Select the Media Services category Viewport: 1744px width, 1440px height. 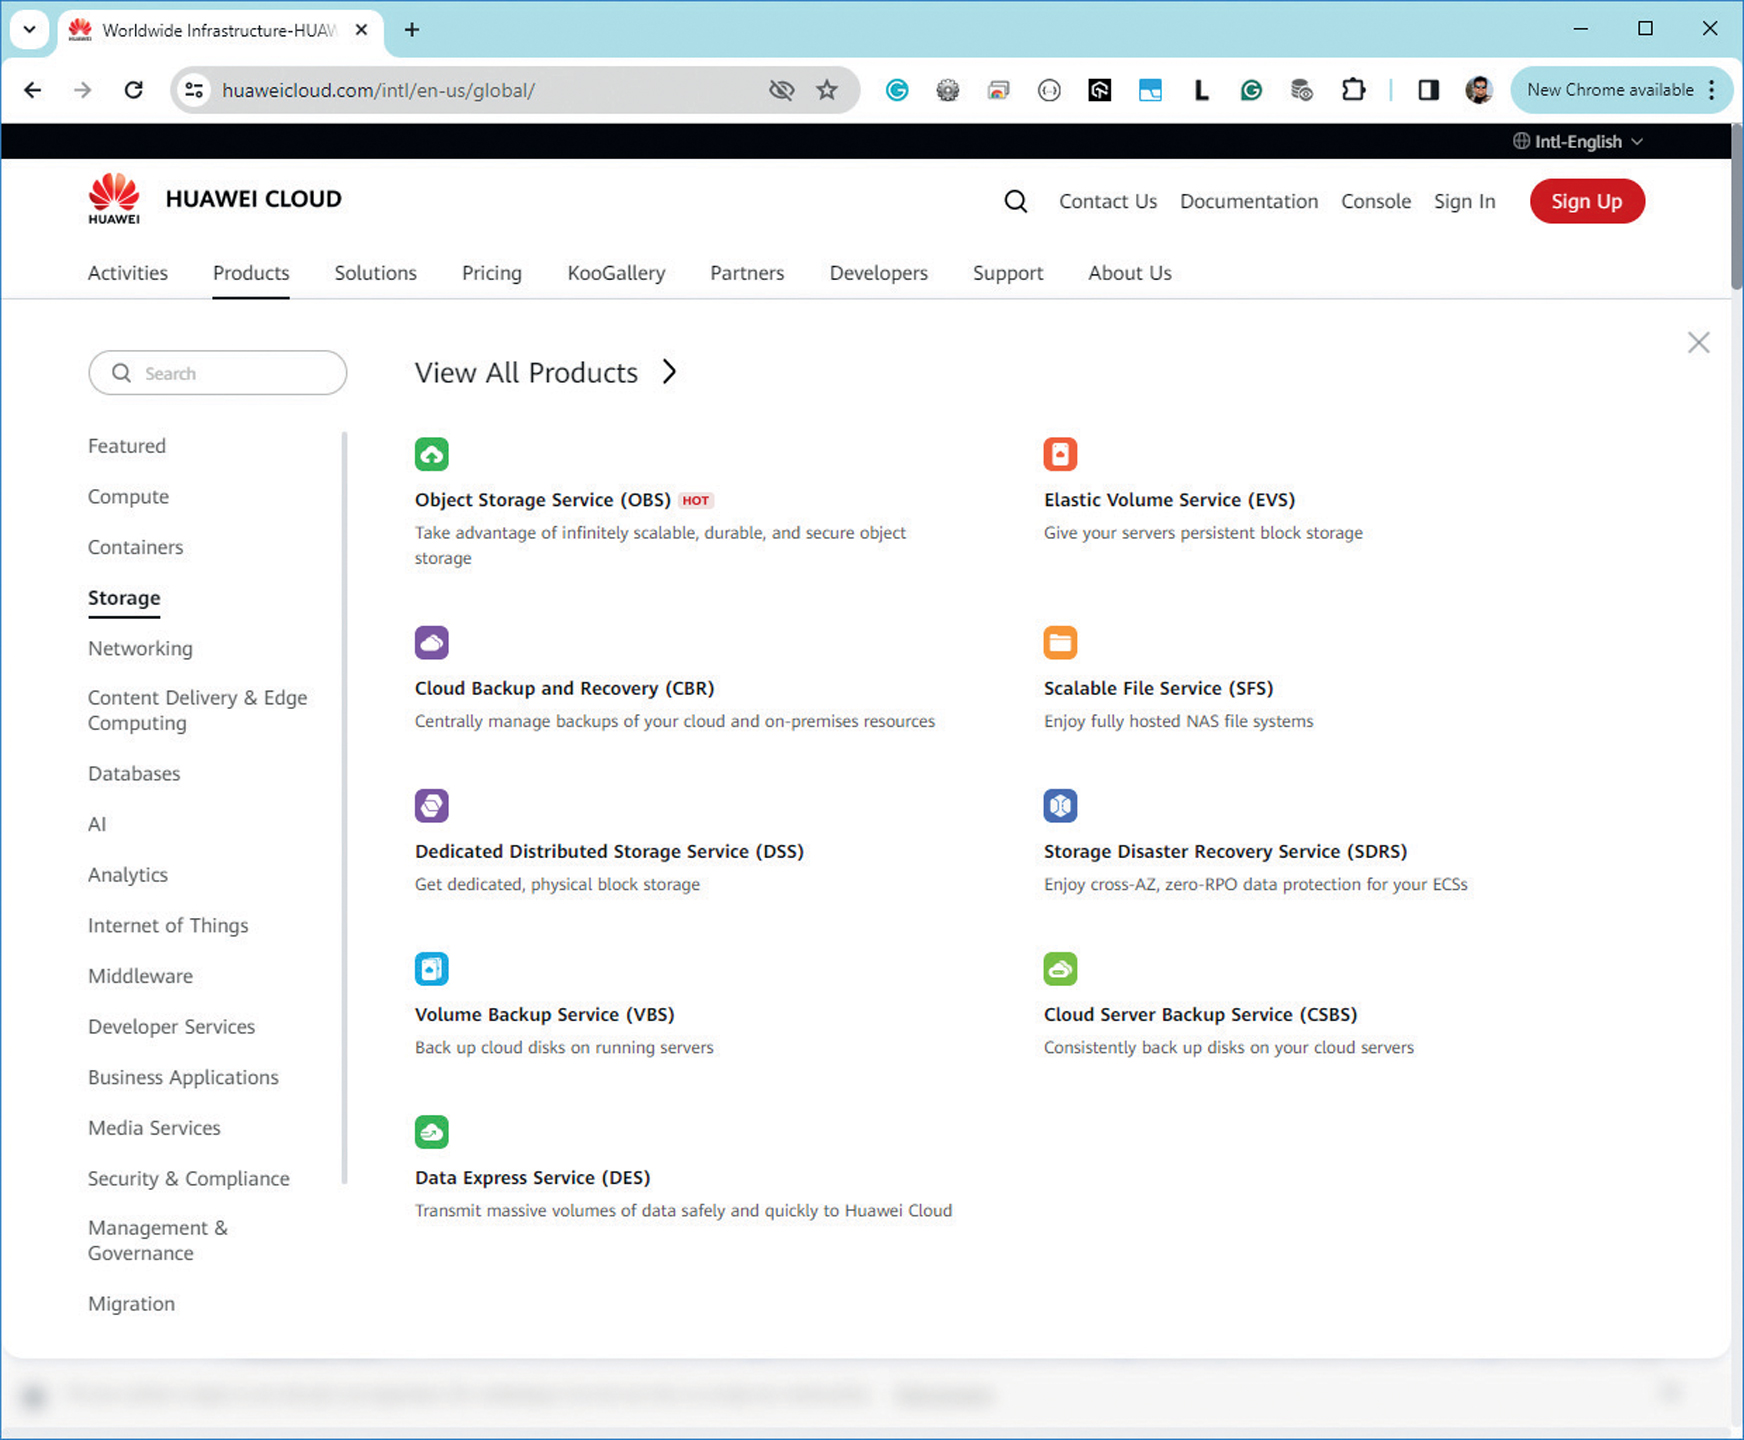tap(154, 1128)
